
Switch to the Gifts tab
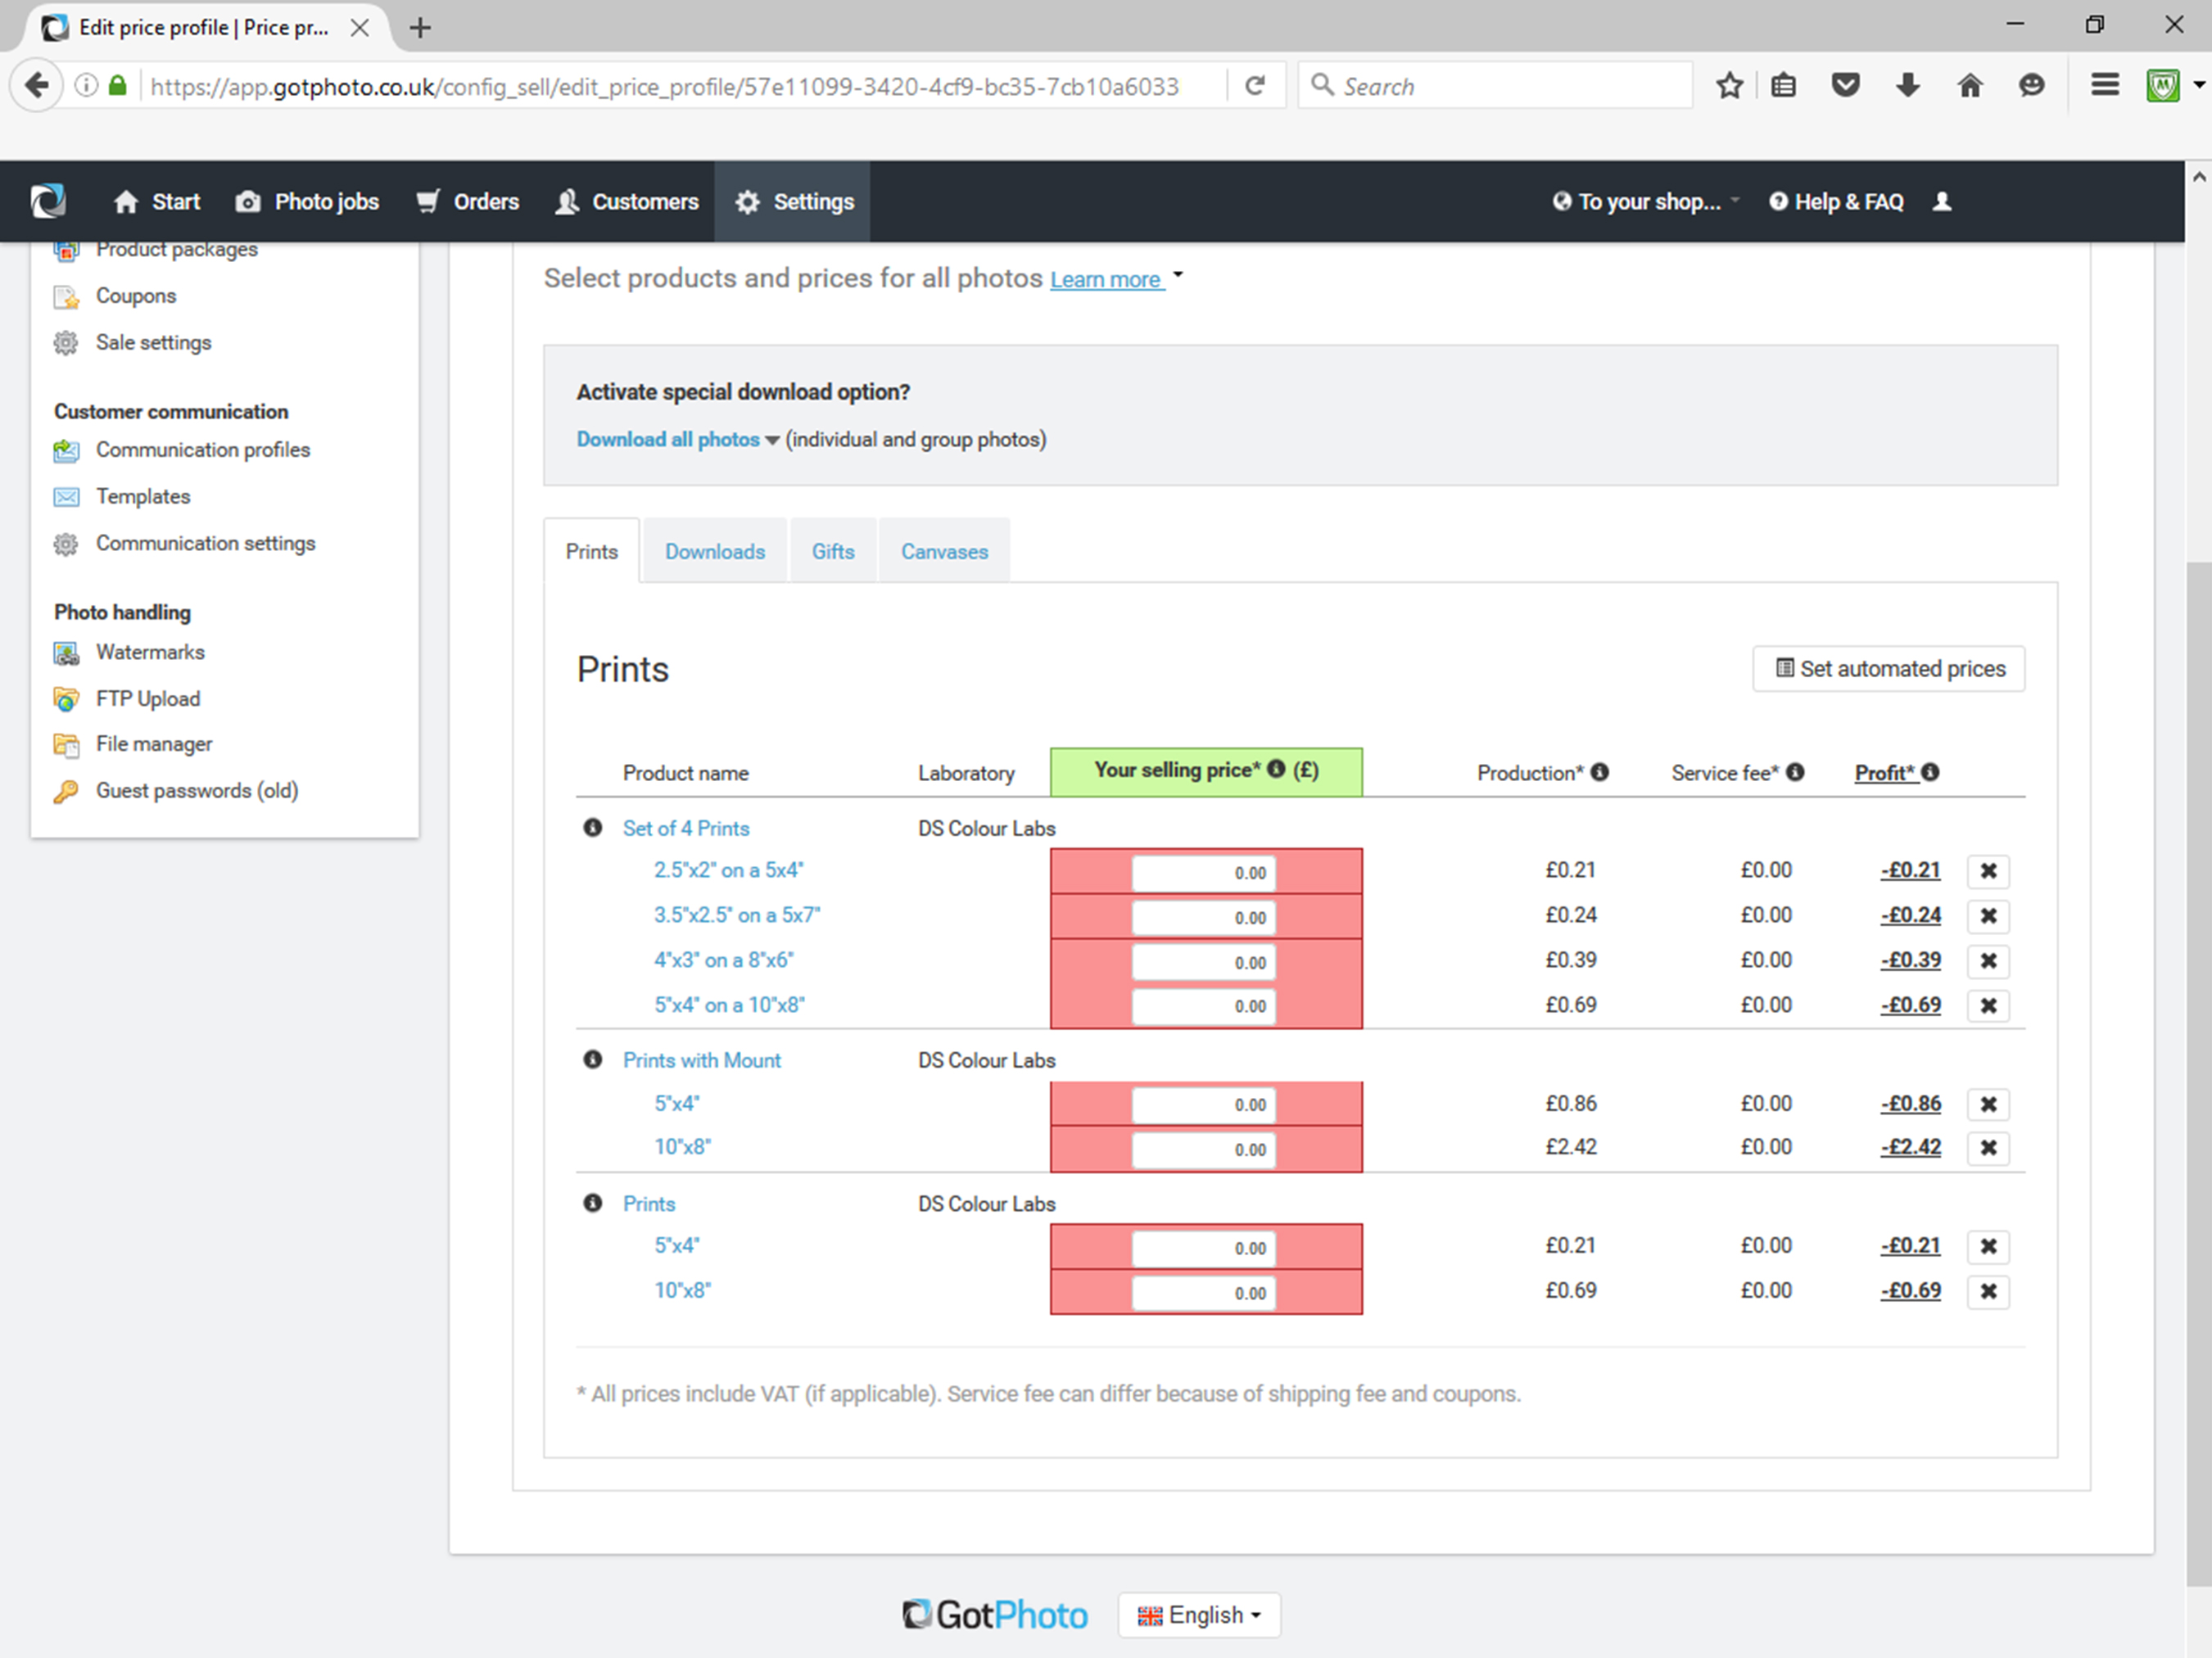point(833,551)
